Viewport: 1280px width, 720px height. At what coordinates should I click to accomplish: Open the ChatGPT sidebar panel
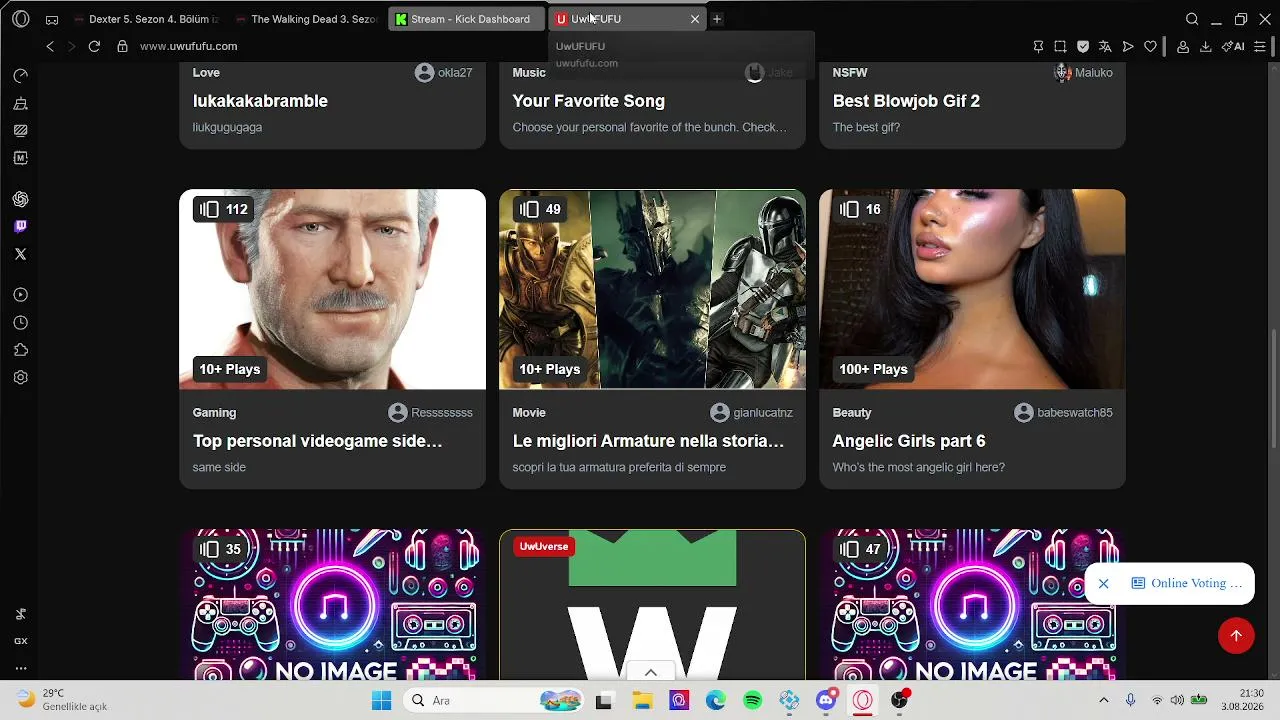coord(21,199)
